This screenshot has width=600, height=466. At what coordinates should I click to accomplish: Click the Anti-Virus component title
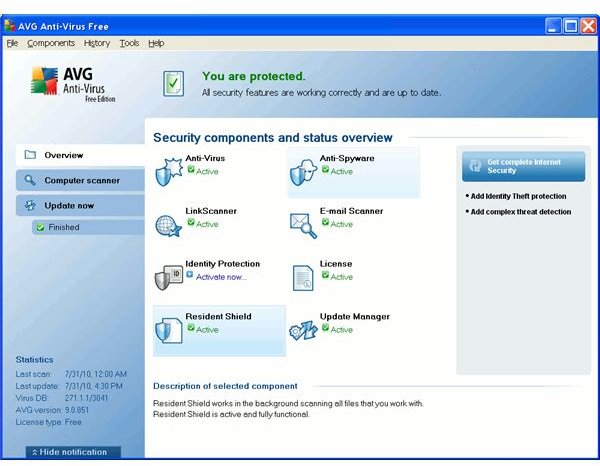[205, 158]
